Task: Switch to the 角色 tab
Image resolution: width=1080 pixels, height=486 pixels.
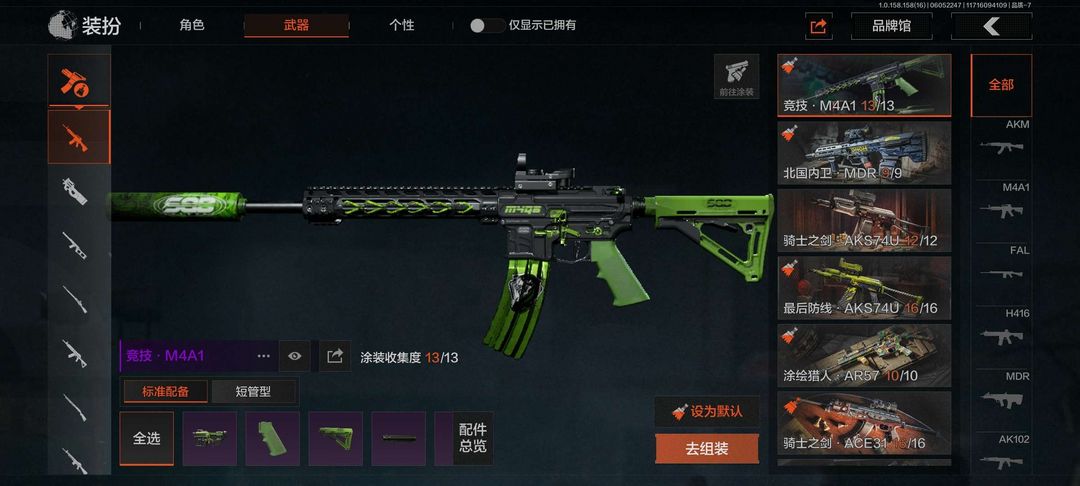Action: pos(192,25)
